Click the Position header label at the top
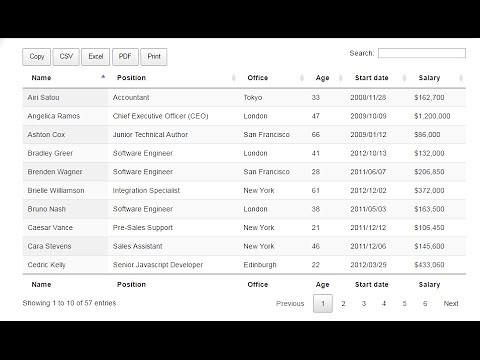Viewport: 480px width, 360px height. click(131, 78)
